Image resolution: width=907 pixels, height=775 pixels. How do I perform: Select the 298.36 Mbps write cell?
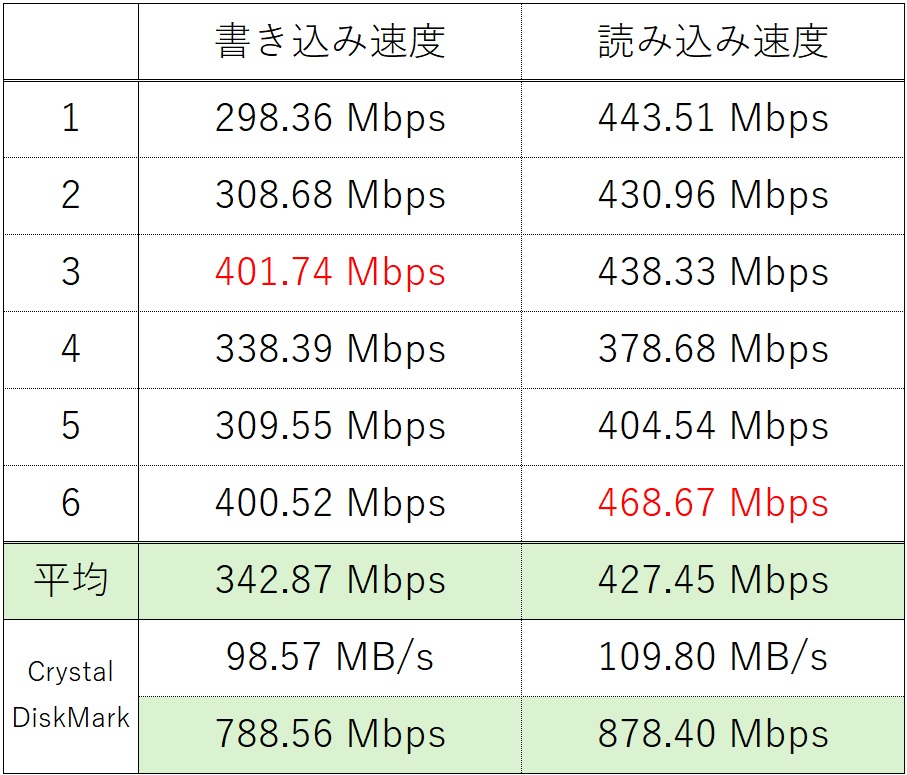330,119
